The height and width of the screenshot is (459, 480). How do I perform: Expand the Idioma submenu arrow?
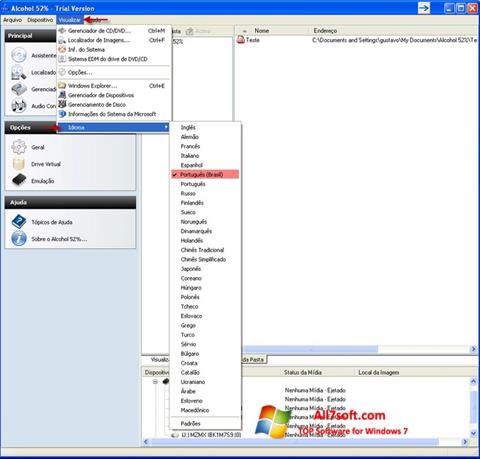click(166, 127)
